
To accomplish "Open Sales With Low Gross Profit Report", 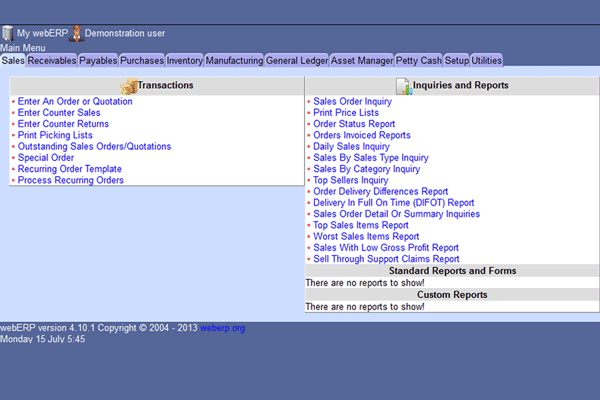I will (x=386, y=247).
